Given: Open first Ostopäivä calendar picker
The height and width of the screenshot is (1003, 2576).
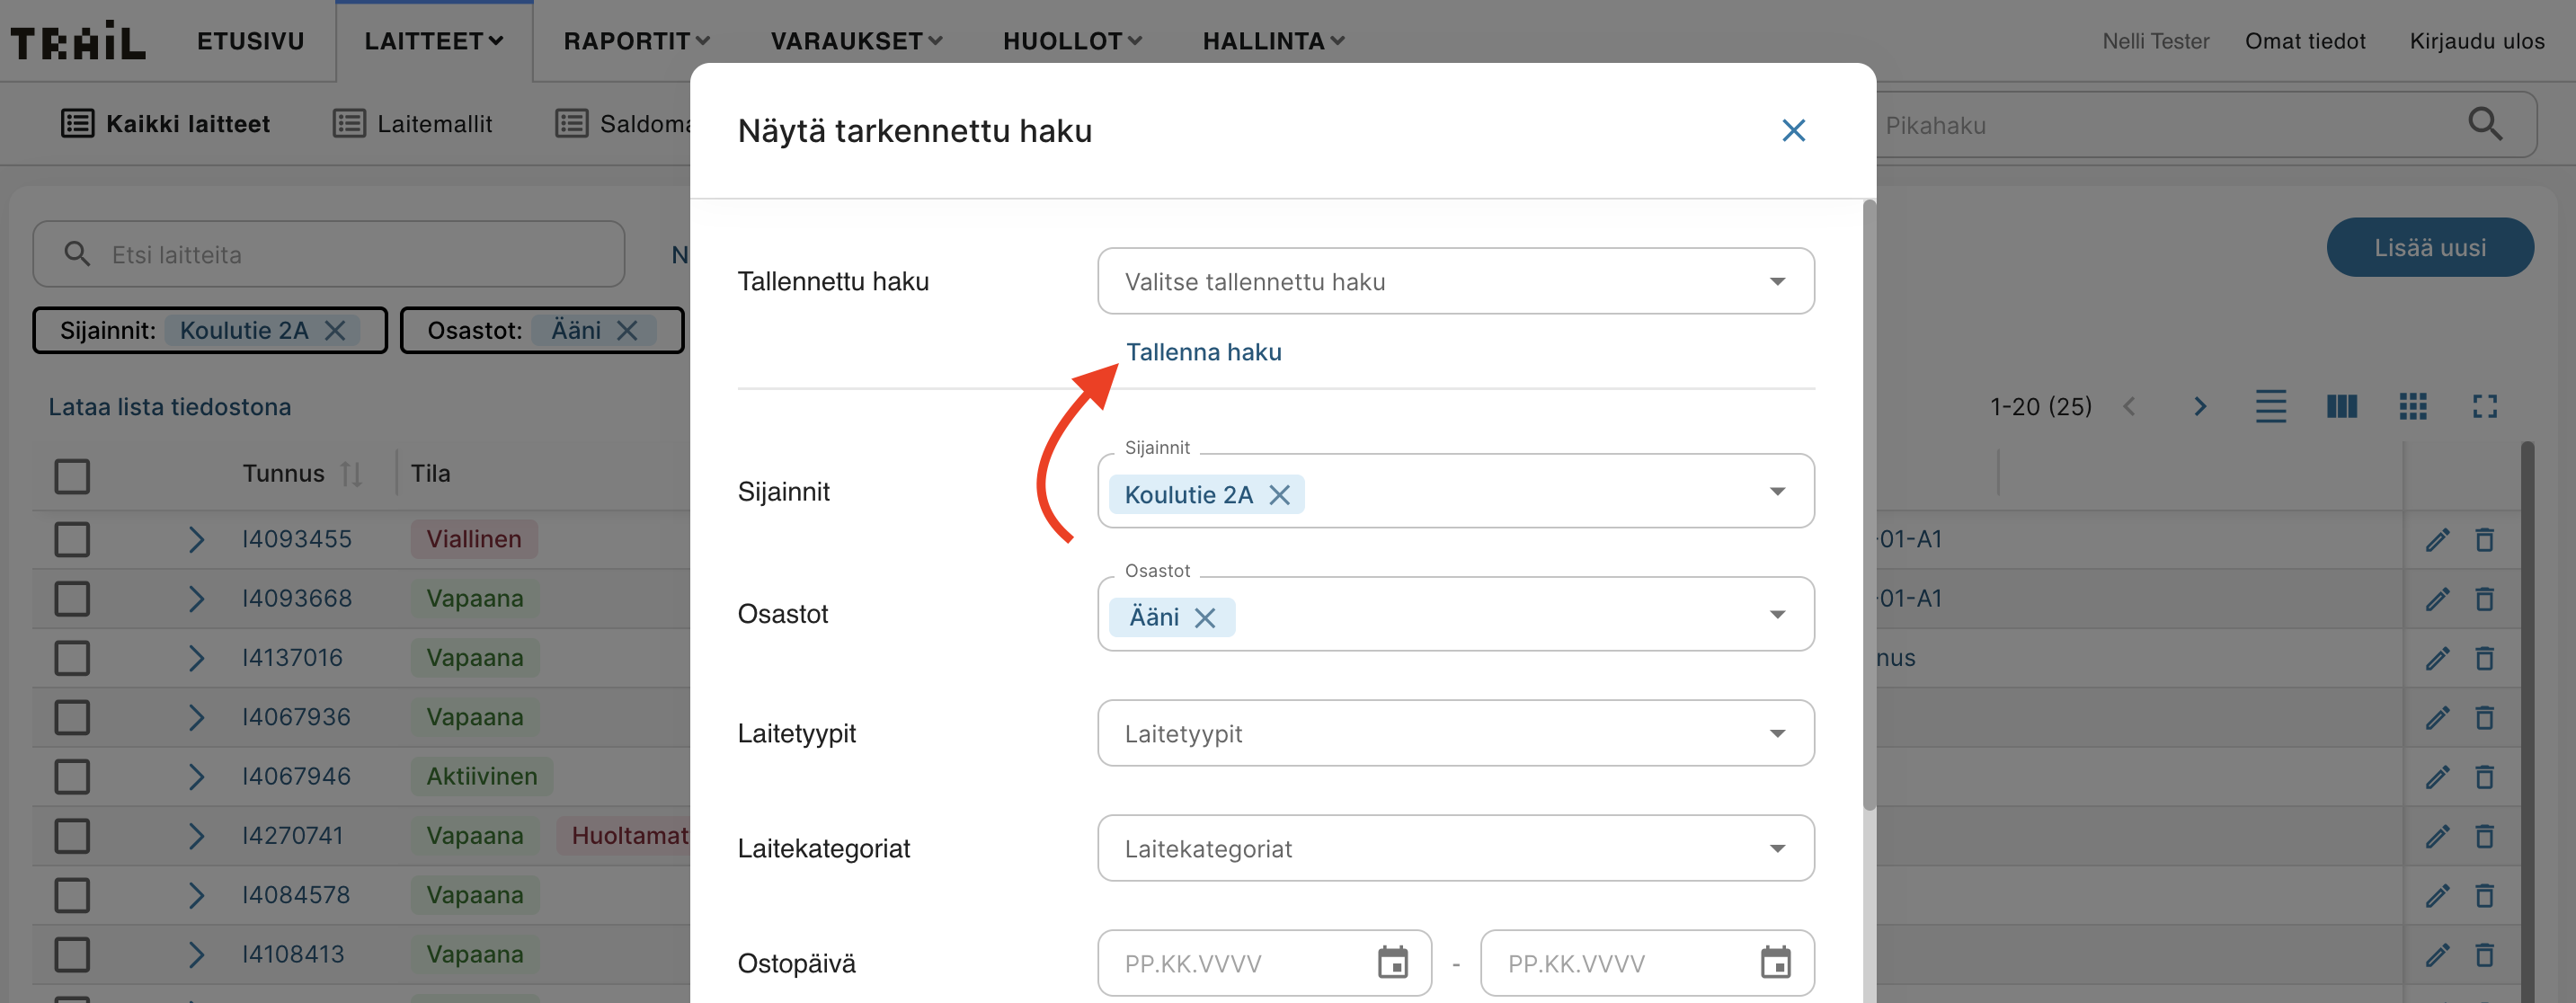Looking at the screenshot, I should point(1392,962).
